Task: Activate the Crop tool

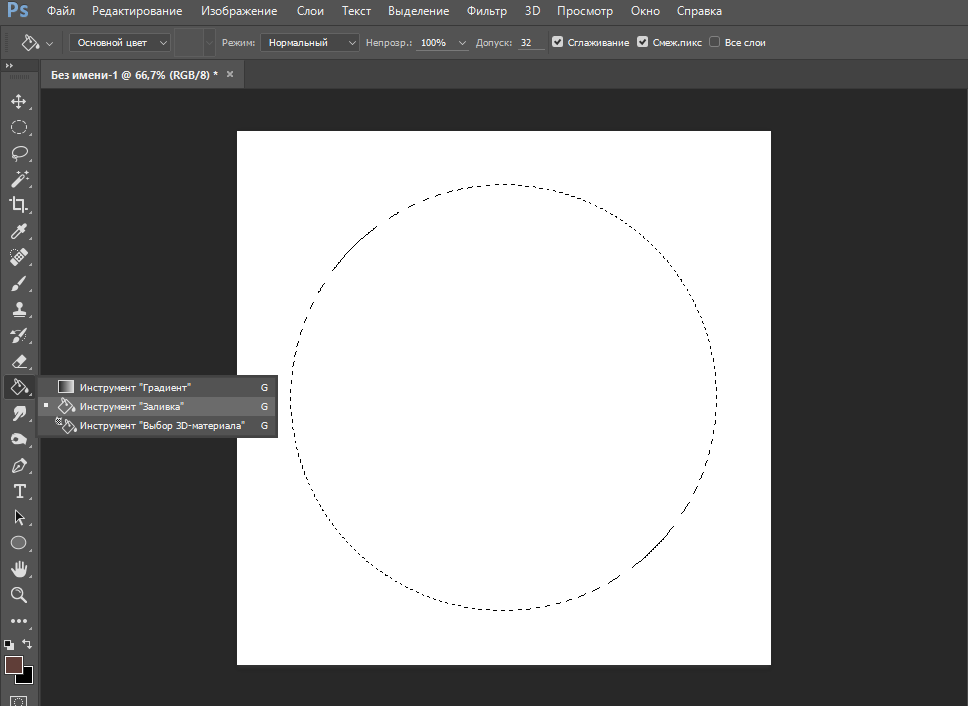Action: (18, 205)
